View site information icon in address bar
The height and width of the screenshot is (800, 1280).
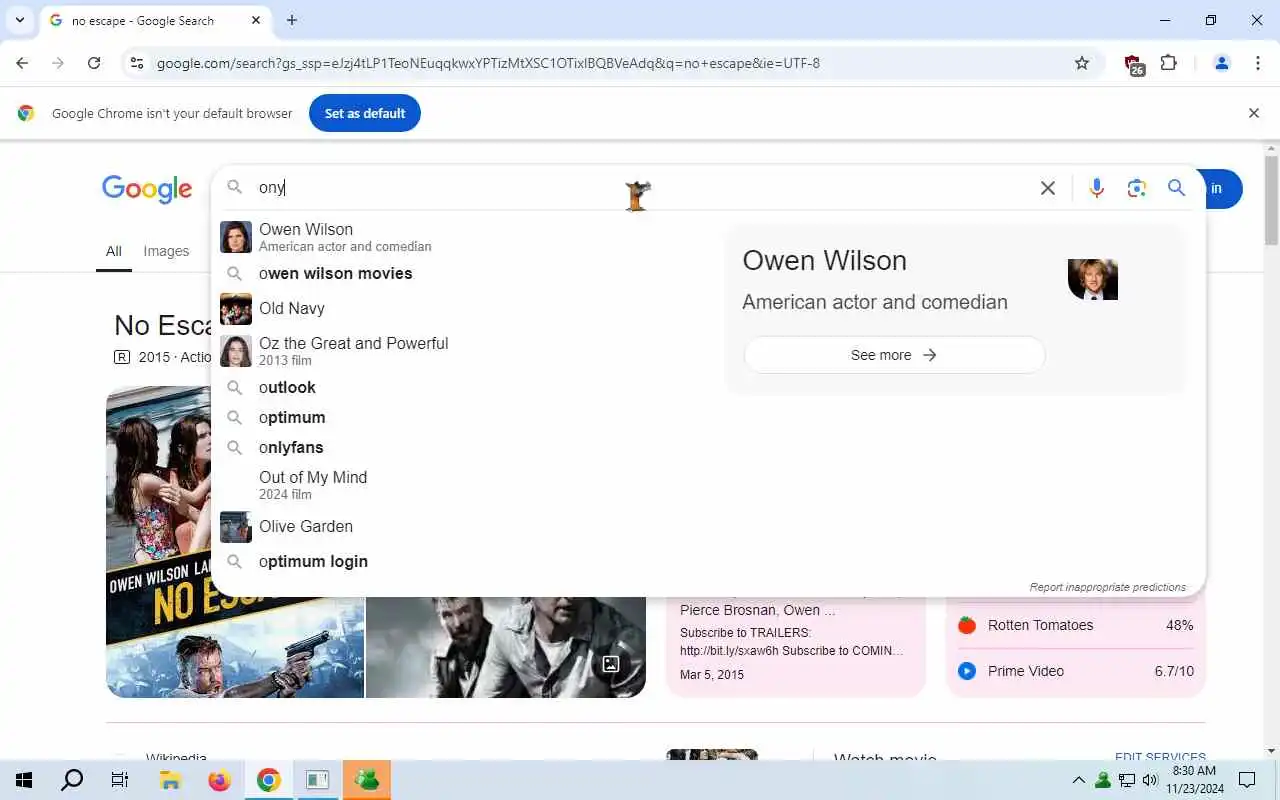[138, 63]
